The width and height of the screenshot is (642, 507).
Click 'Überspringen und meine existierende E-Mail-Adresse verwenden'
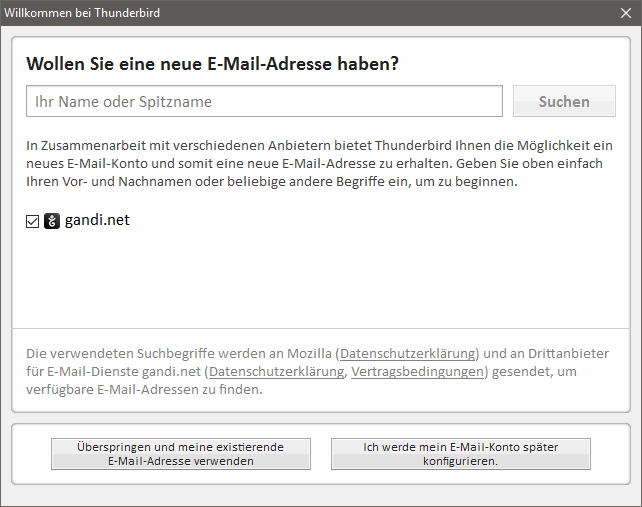181,454
